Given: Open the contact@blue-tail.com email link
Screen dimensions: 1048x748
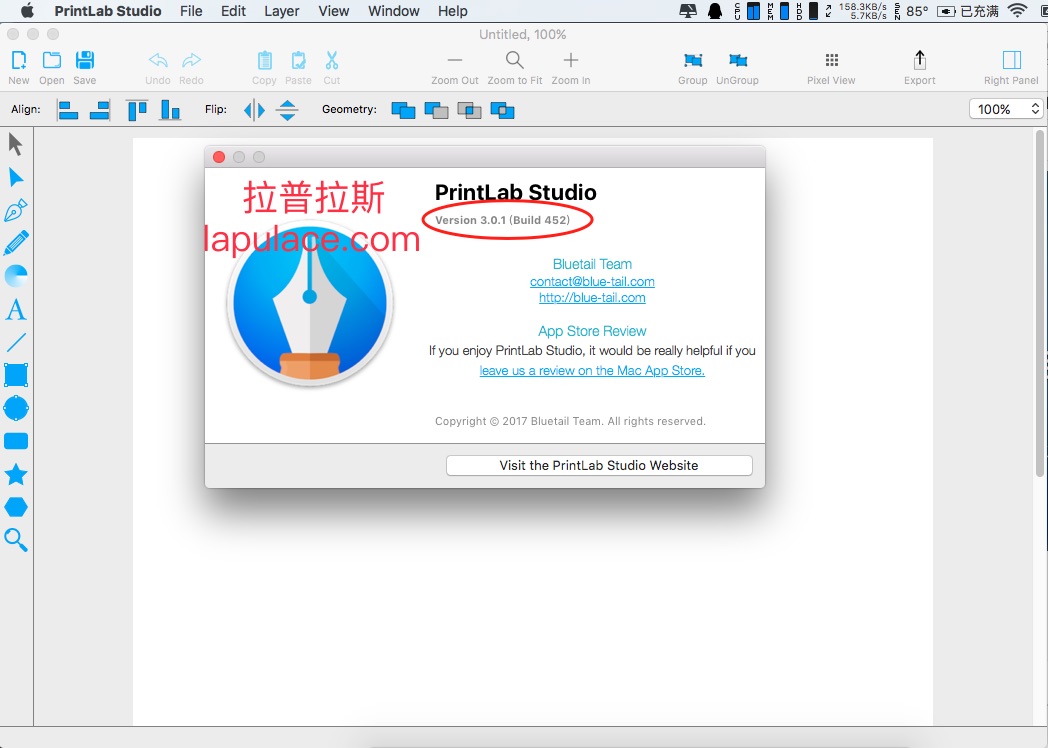Looking at the screenshot, I should [592, 281].
